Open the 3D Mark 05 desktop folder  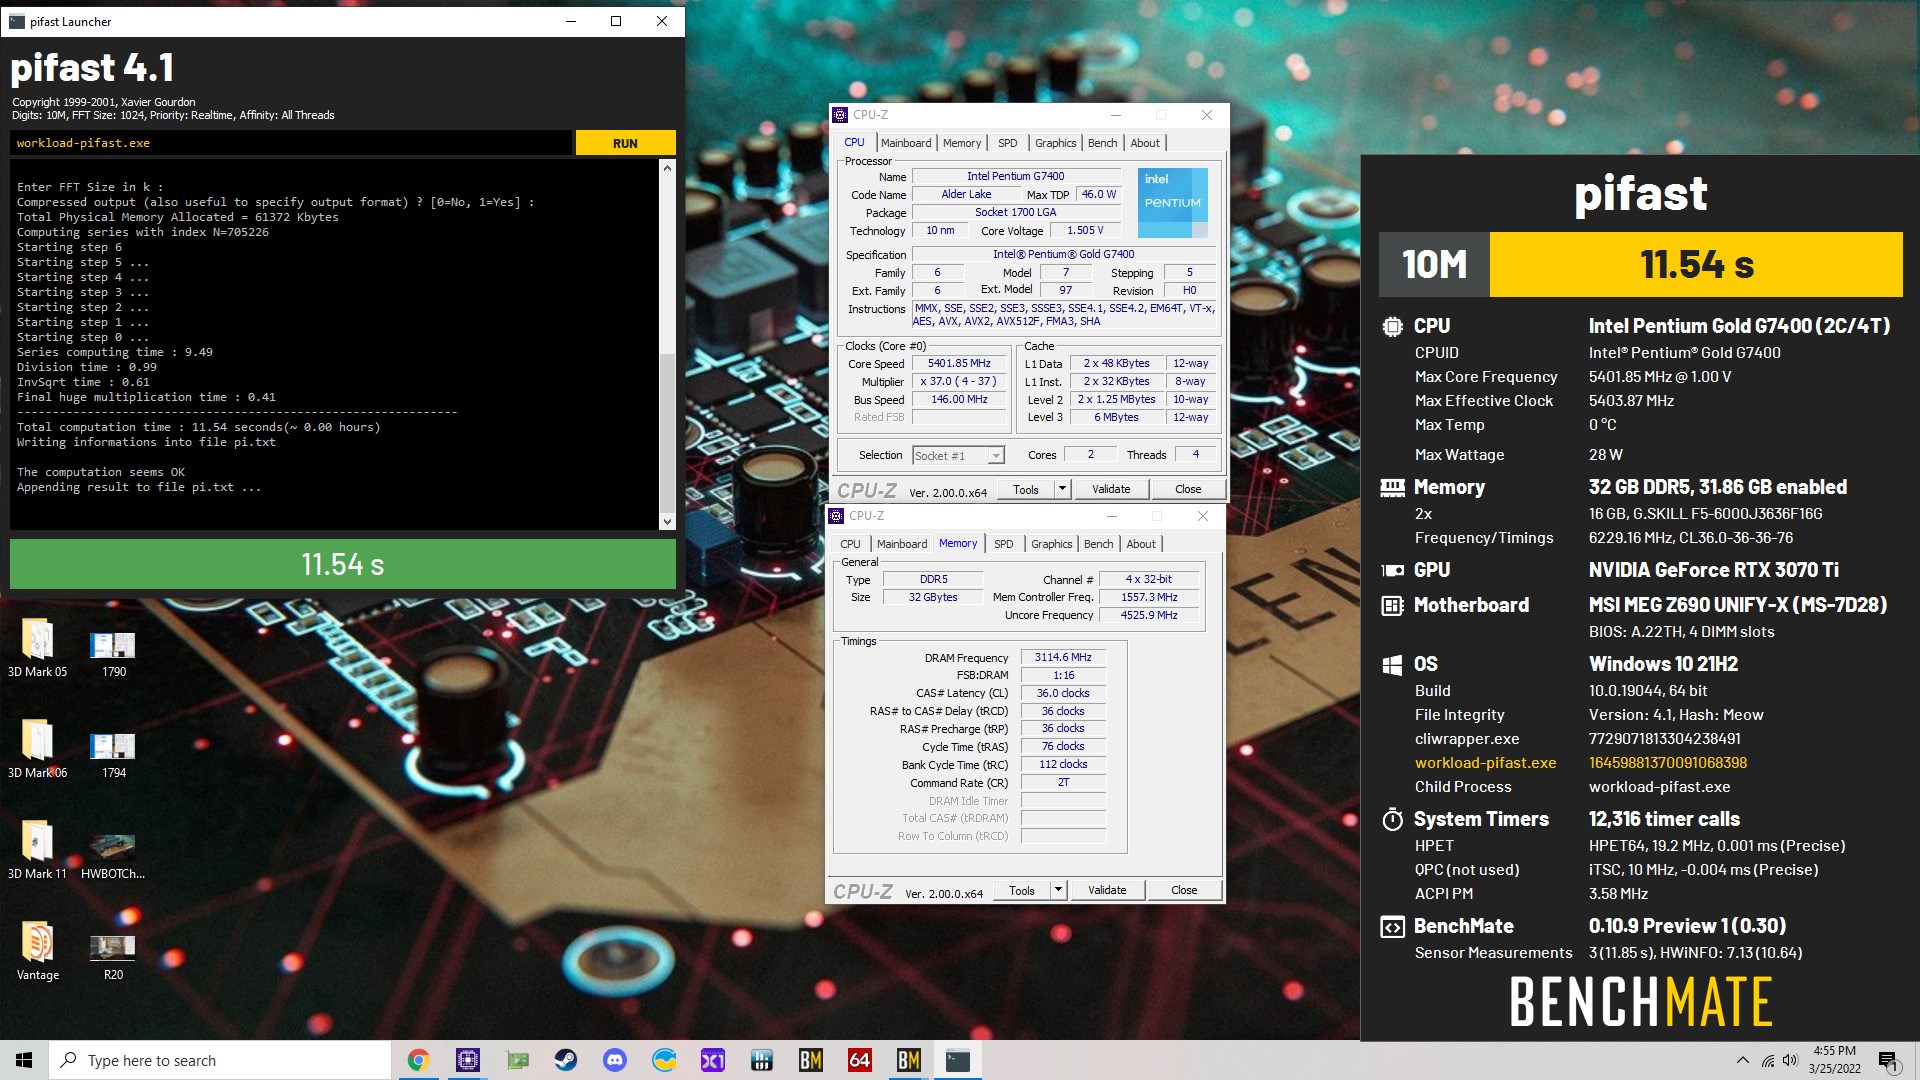pos(37,648)
